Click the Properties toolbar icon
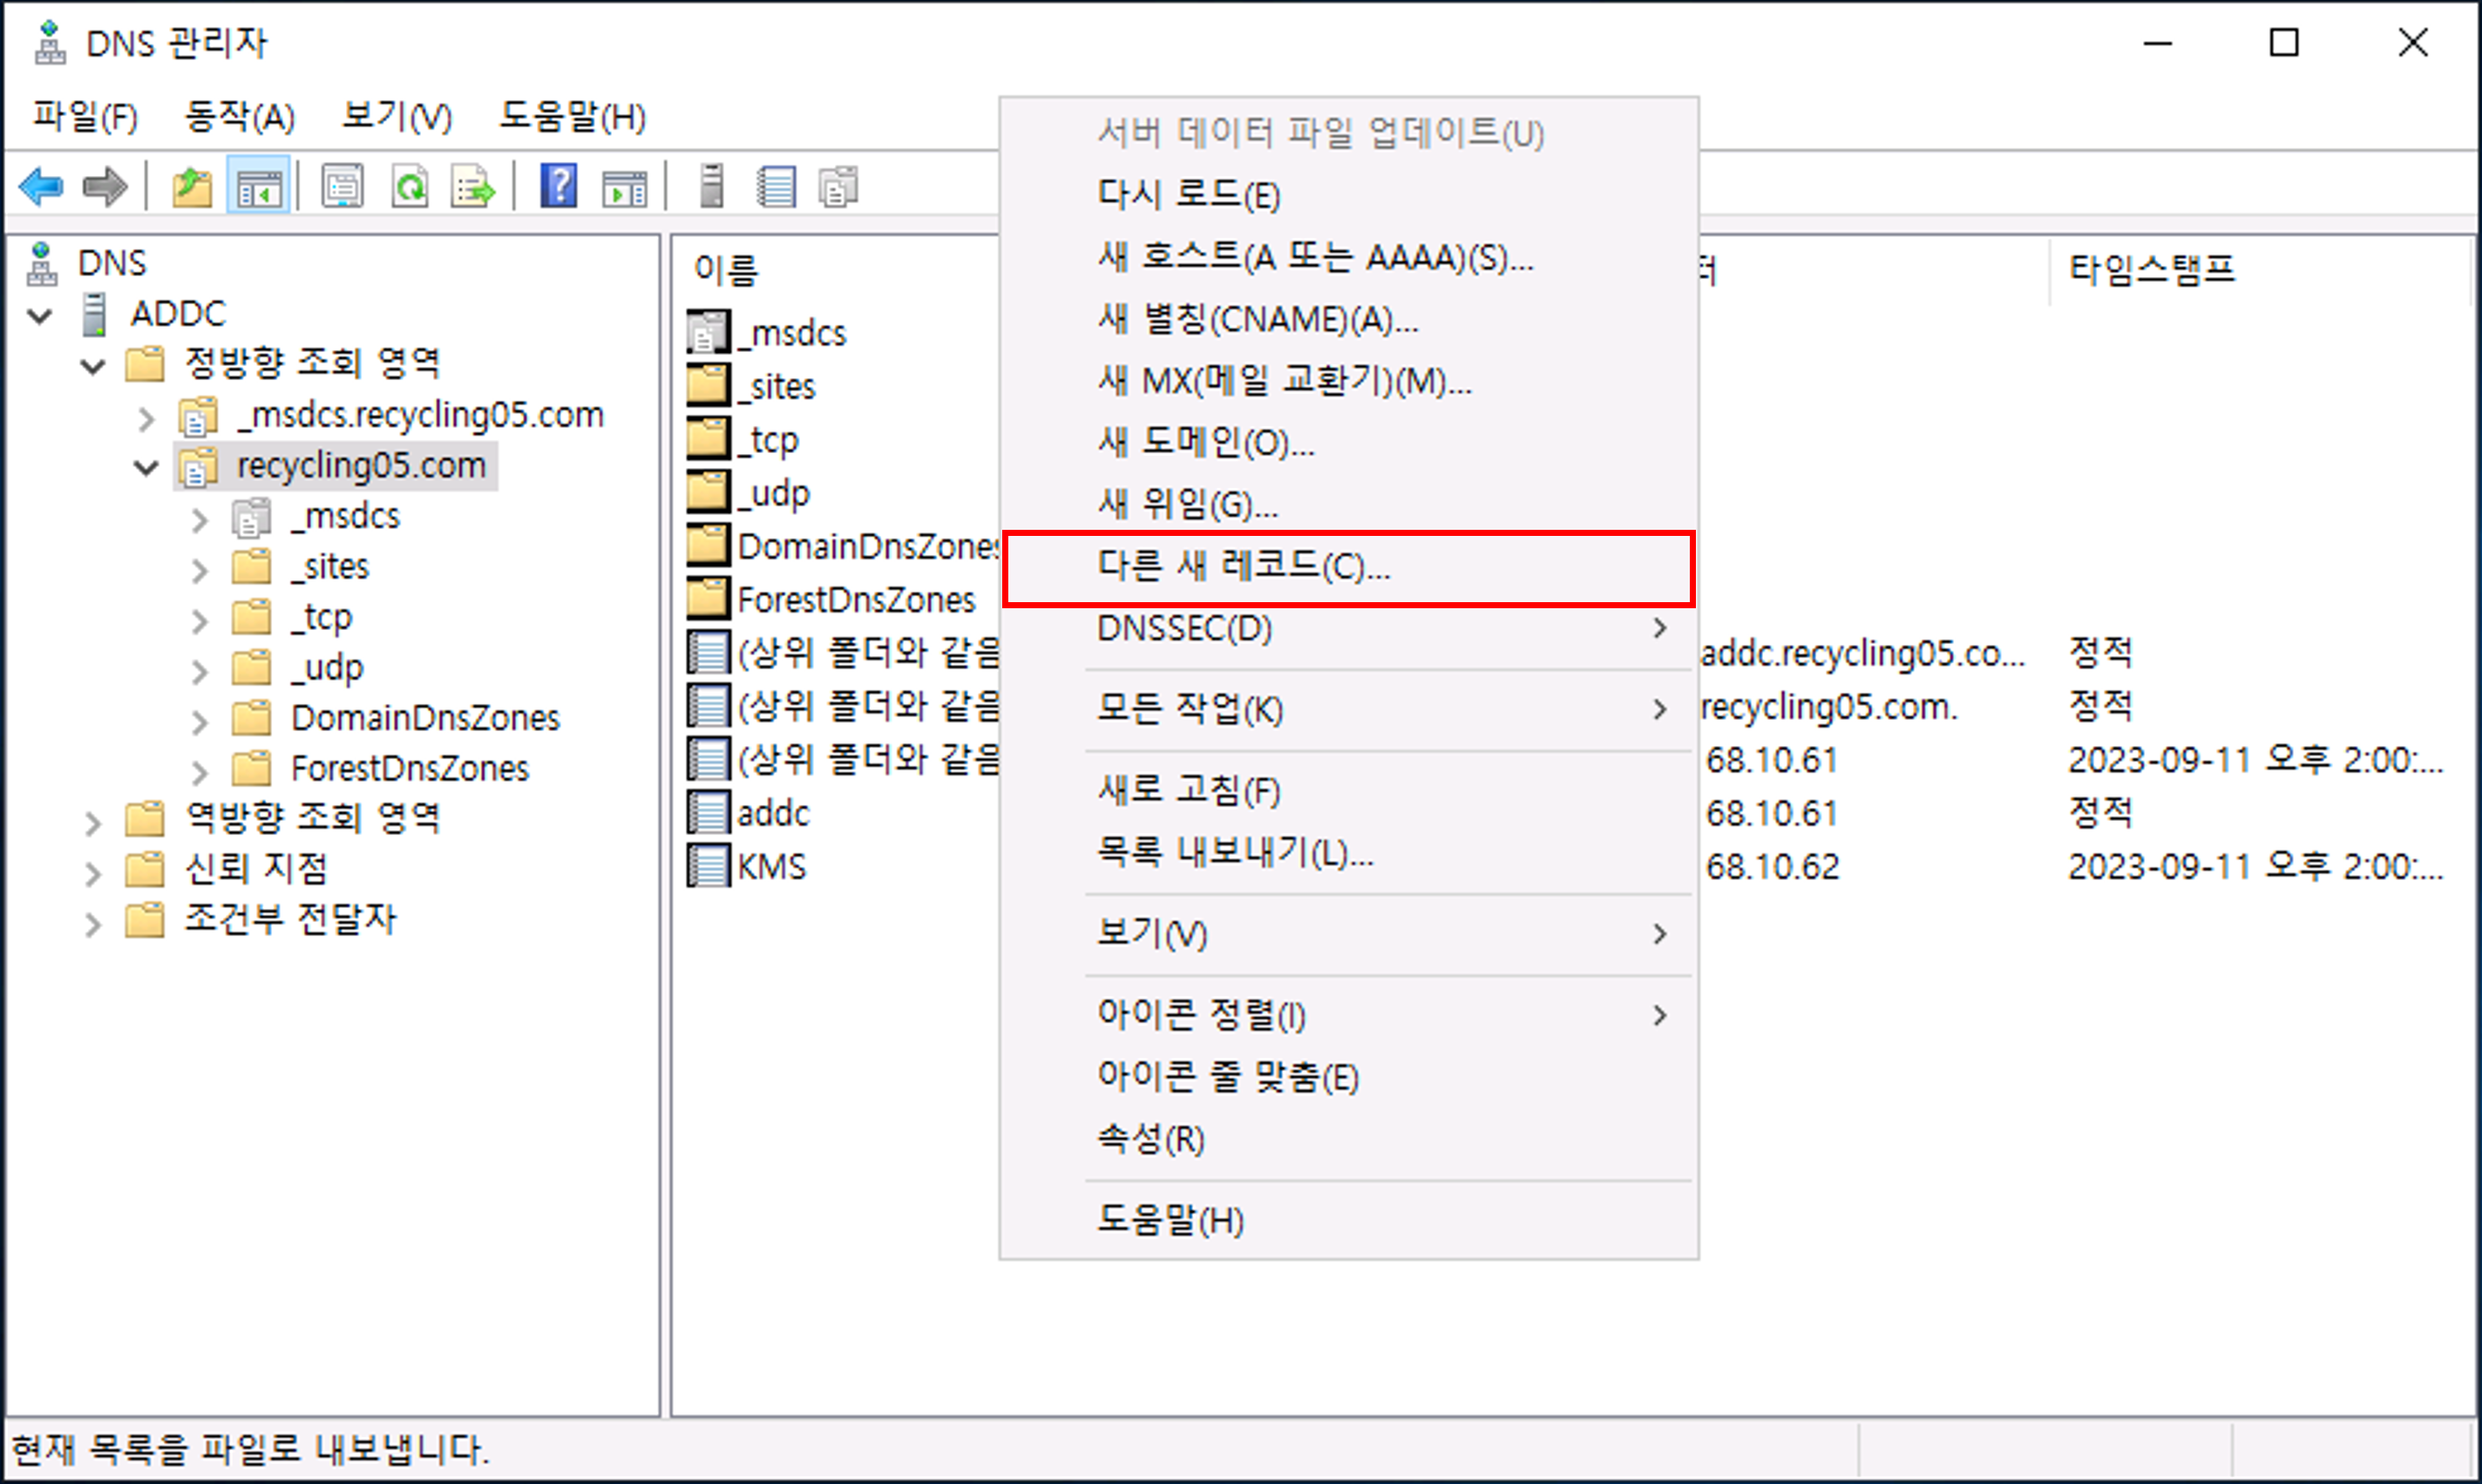 [x=342, y=187]
